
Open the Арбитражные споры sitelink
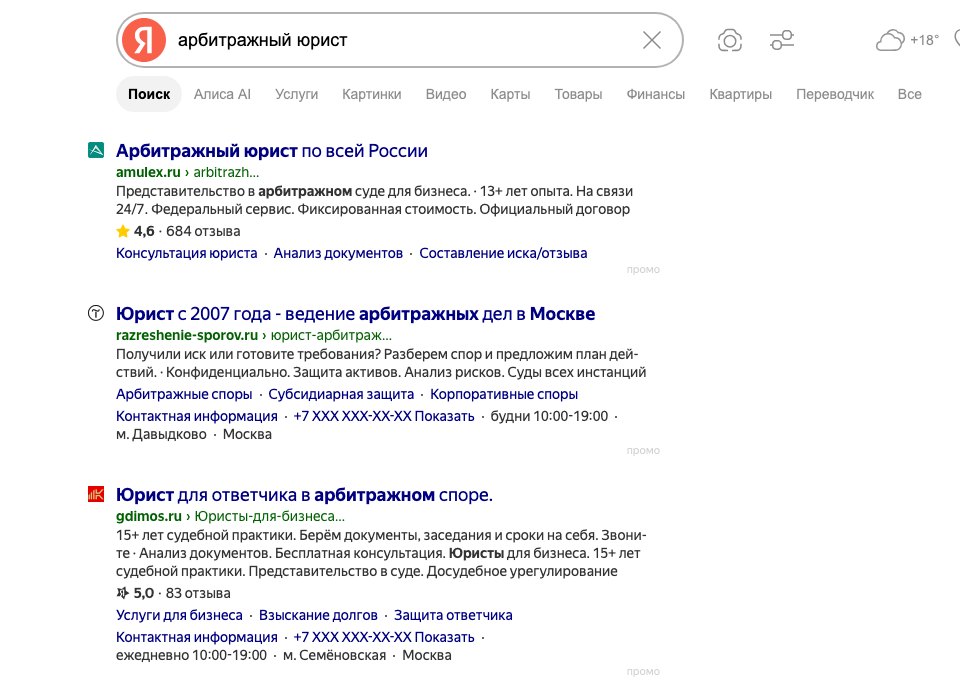(184, 394)
